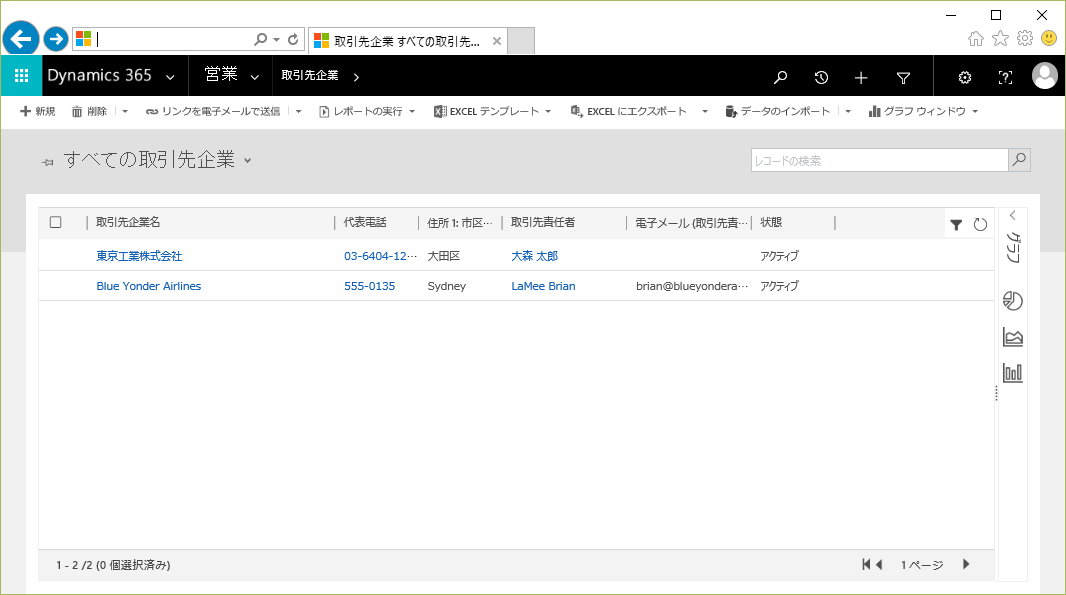The height and width of the screenshot is (595, 1066).
Task: Refresh the accounts grid list
Action: pos(980,224)
